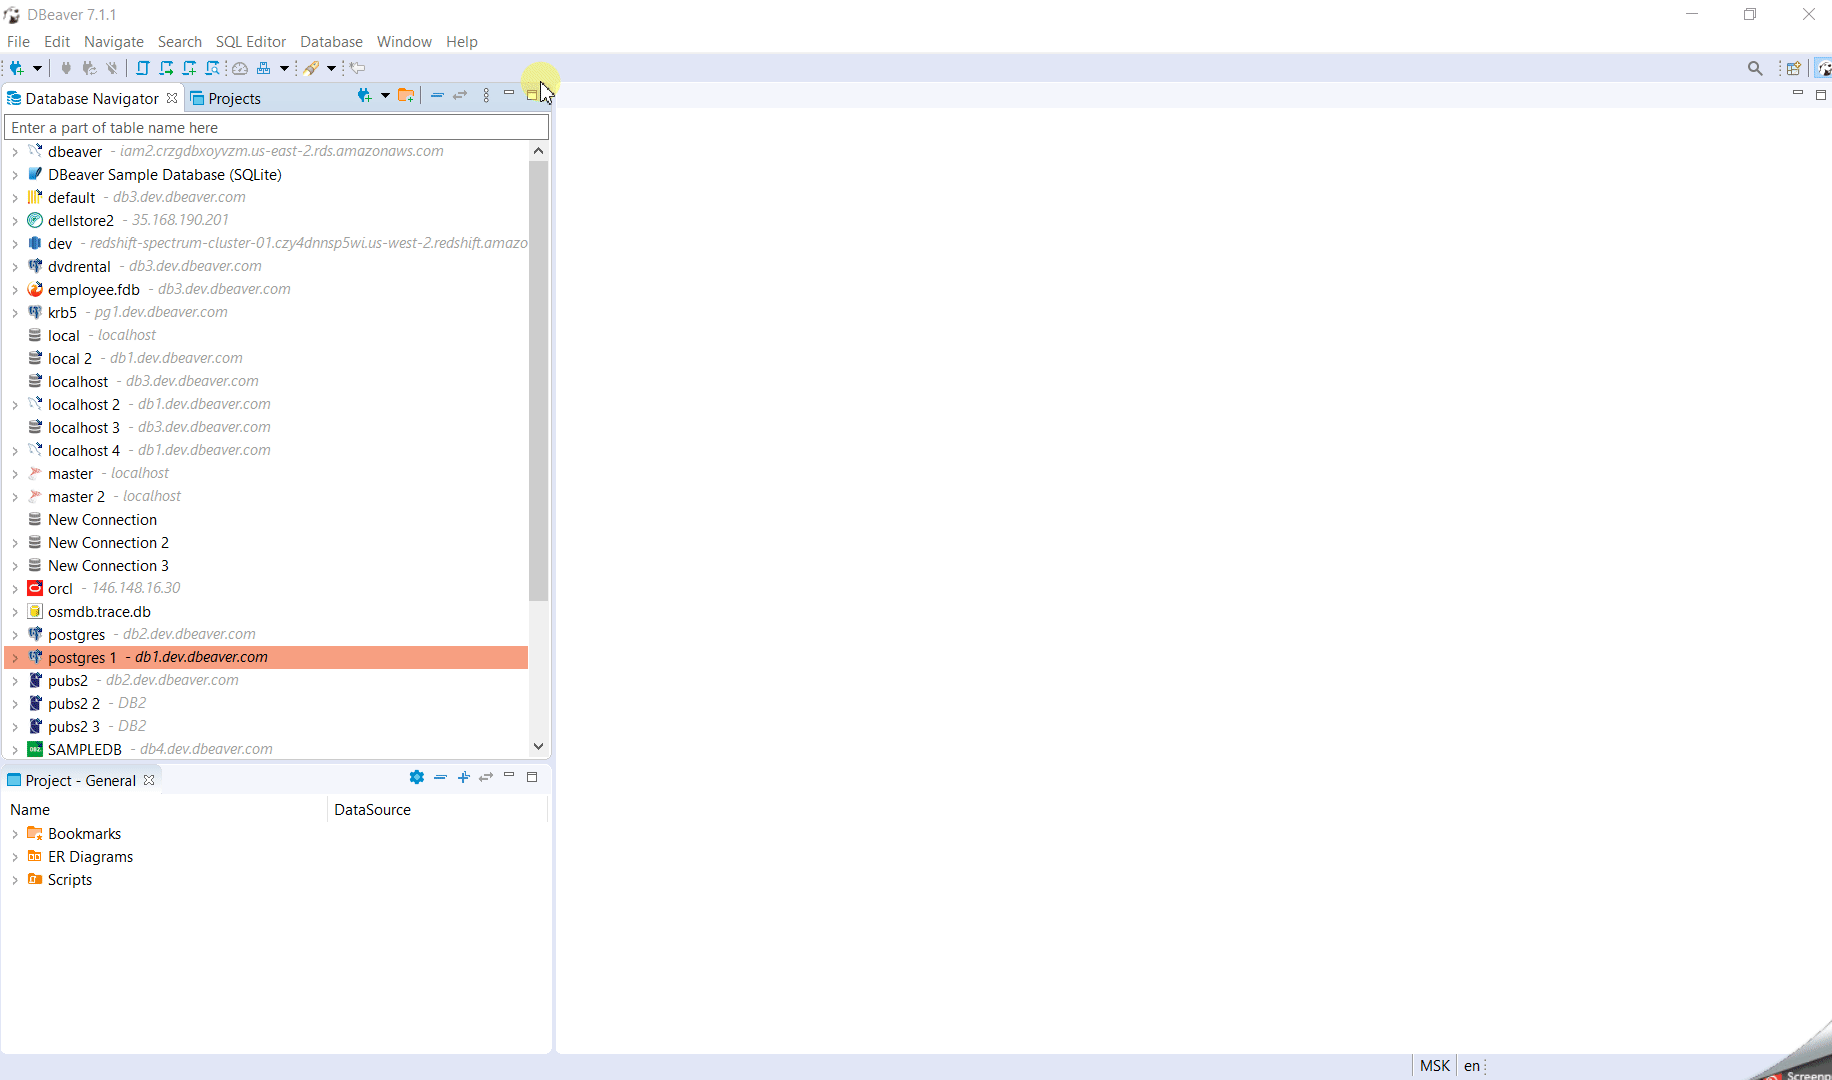
Task: Open the SQL Editor menu
Action: pos(250,41)
